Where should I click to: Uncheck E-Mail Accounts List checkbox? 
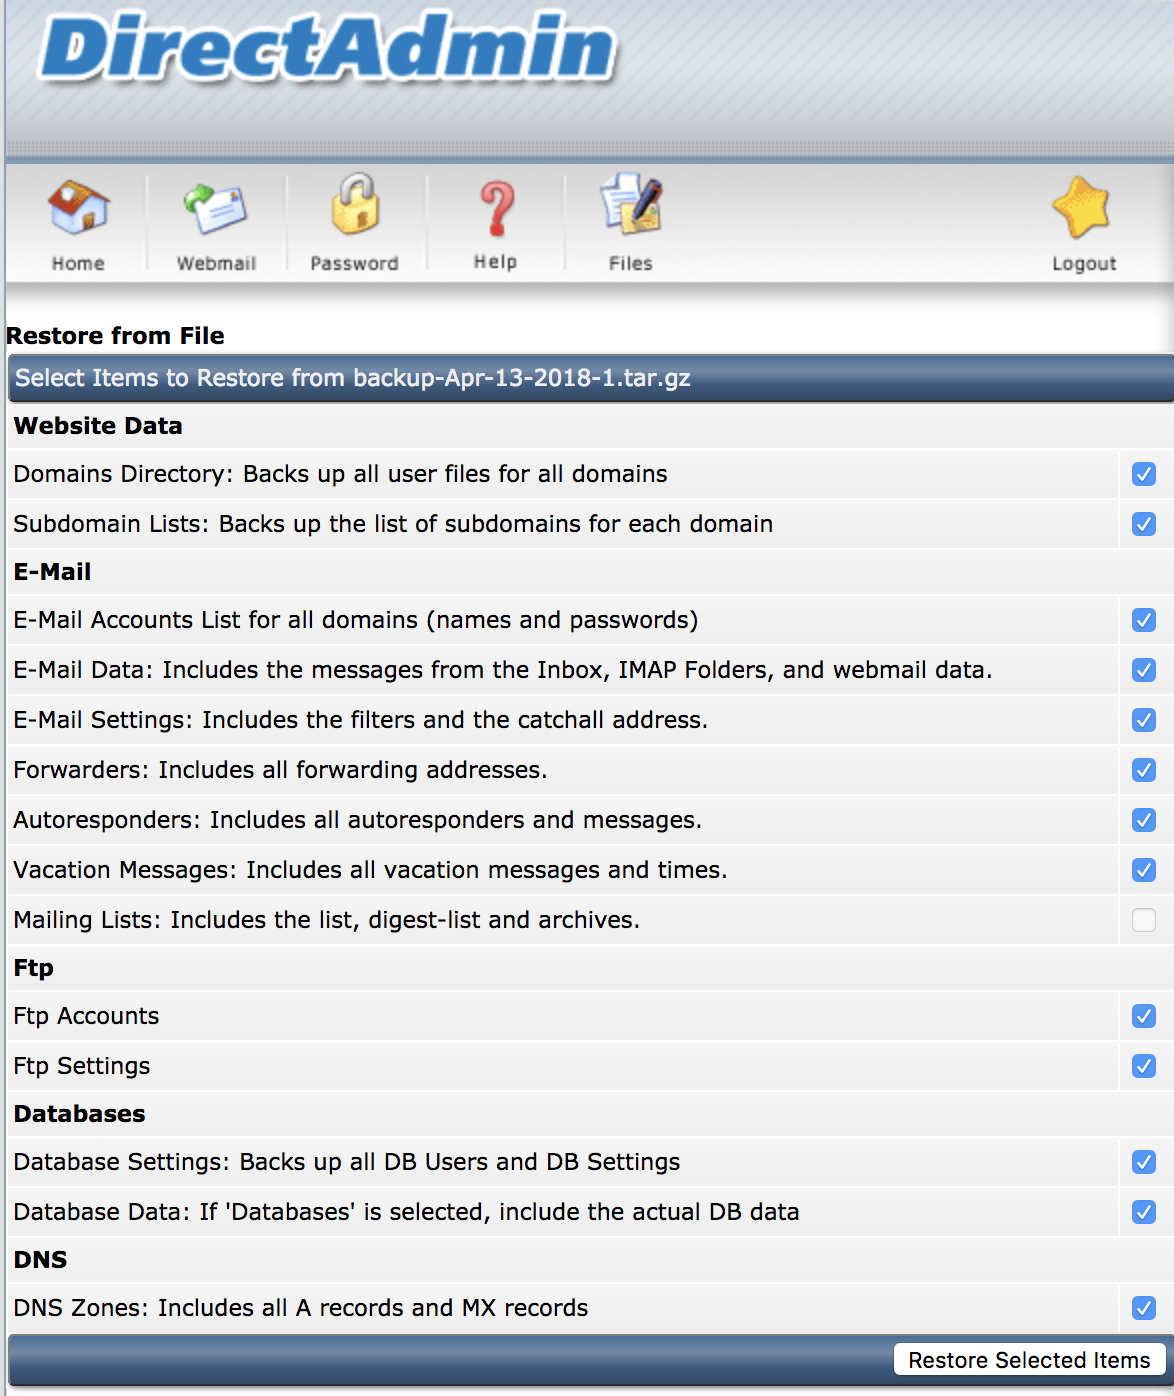[1144, 620]
